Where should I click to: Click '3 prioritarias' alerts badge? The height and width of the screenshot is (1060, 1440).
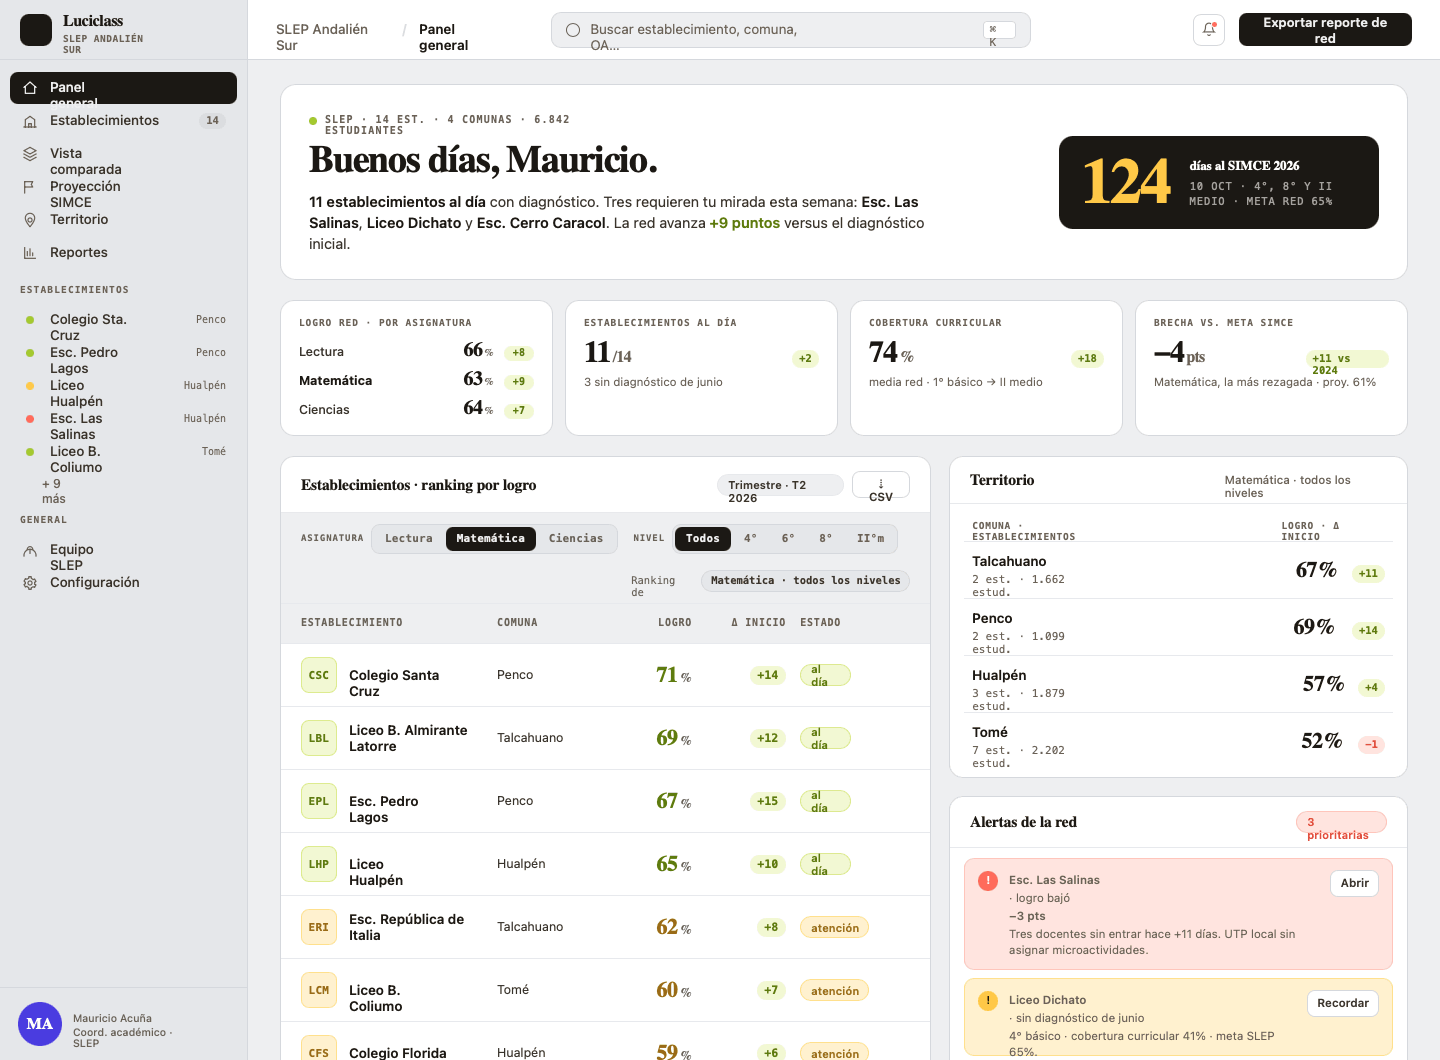(x=1341, y=822)
